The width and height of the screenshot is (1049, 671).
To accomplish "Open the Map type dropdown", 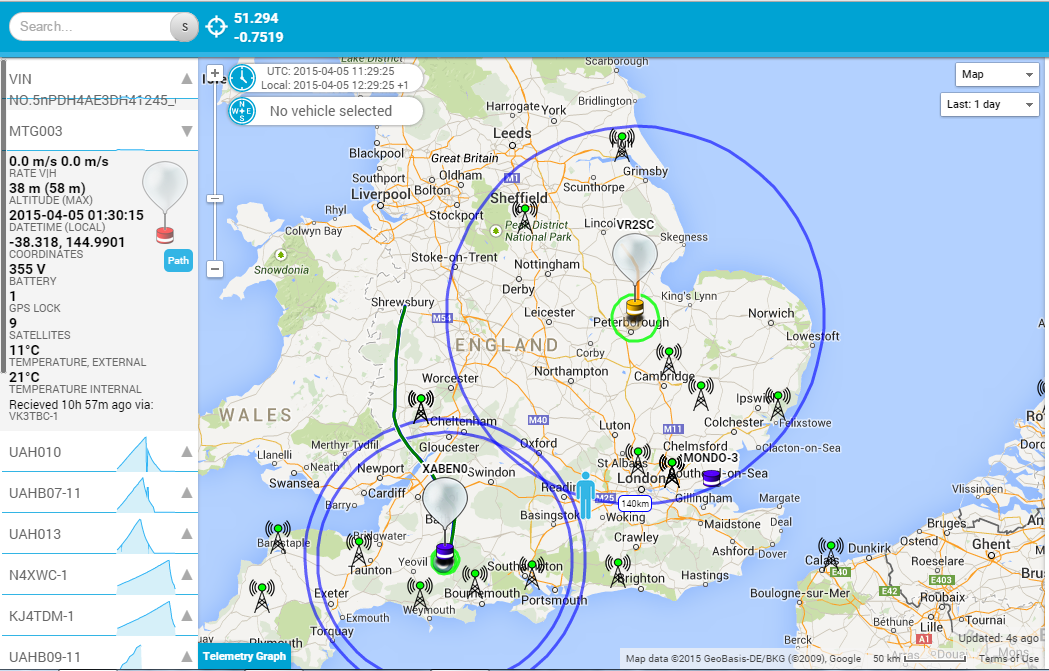I will pos(997,74).
